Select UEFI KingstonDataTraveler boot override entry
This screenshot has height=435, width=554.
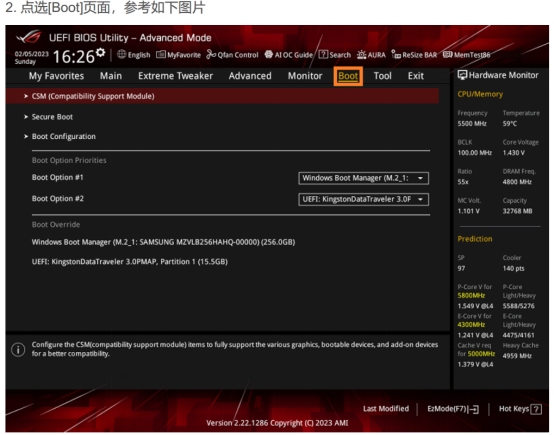(x=130, y=262)
